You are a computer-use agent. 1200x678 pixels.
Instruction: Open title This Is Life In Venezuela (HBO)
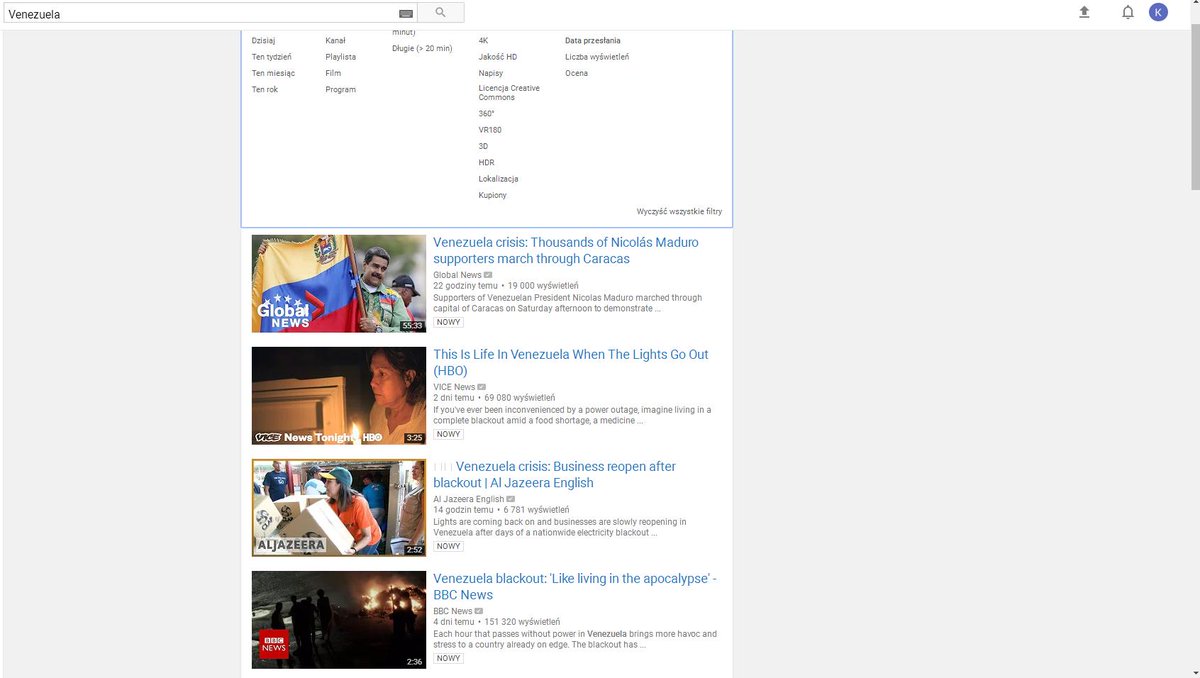click(x=571, y=362)
